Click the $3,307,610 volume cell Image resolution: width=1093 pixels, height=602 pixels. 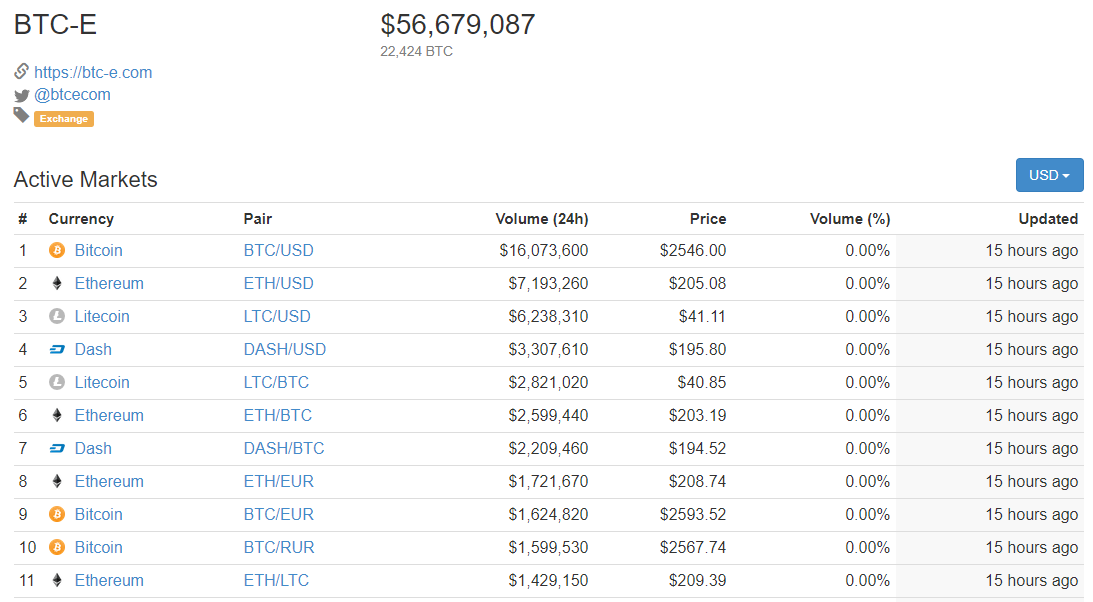pyautogui.click(x=548, y=349)
